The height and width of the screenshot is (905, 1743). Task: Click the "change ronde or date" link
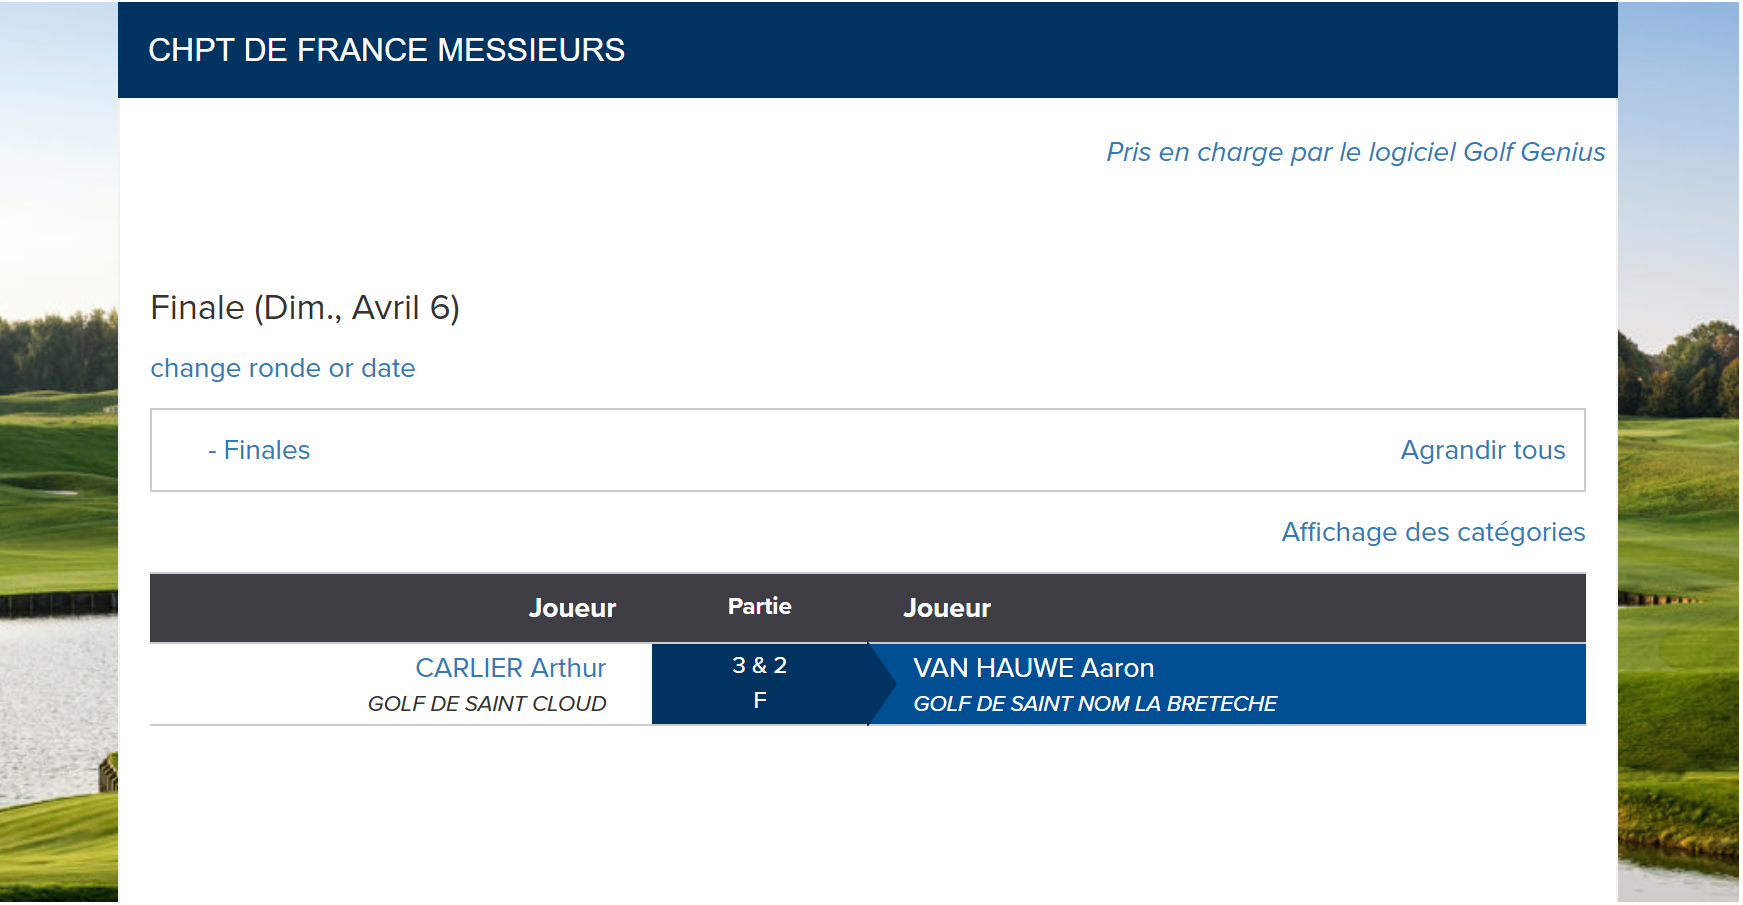[283, 368]
